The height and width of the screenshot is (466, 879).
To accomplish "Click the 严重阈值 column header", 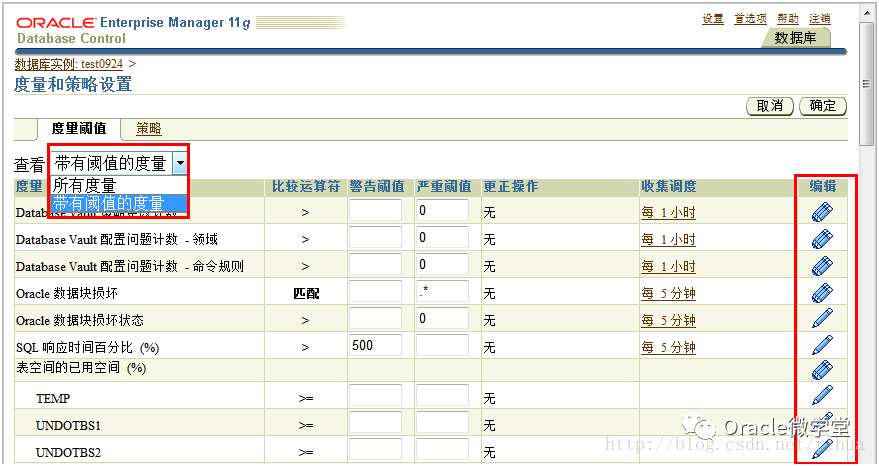I will click(443, 186).
